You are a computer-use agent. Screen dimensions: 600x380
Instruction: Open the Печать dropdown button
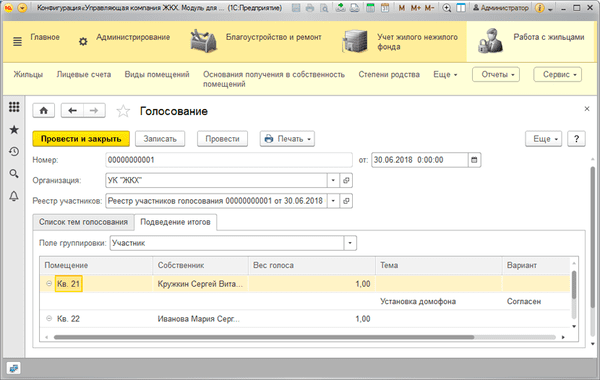(x=287, y=139)
